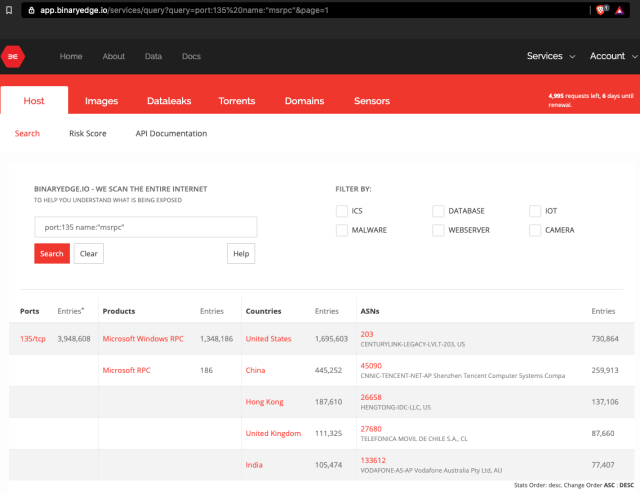Image resolution: width=640 pixels, height=494 pixels.
Task: Open the Docs navigation link
Action: point(191,56)
